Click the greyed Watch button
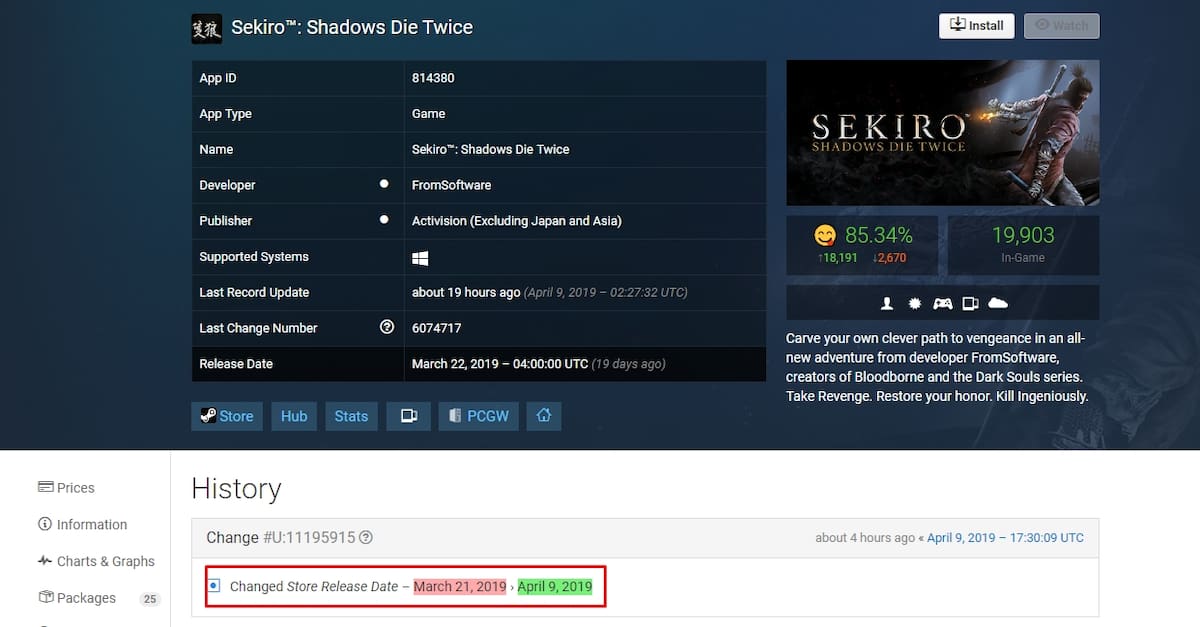1200x627 pixels. click(x=1061, y=26)
